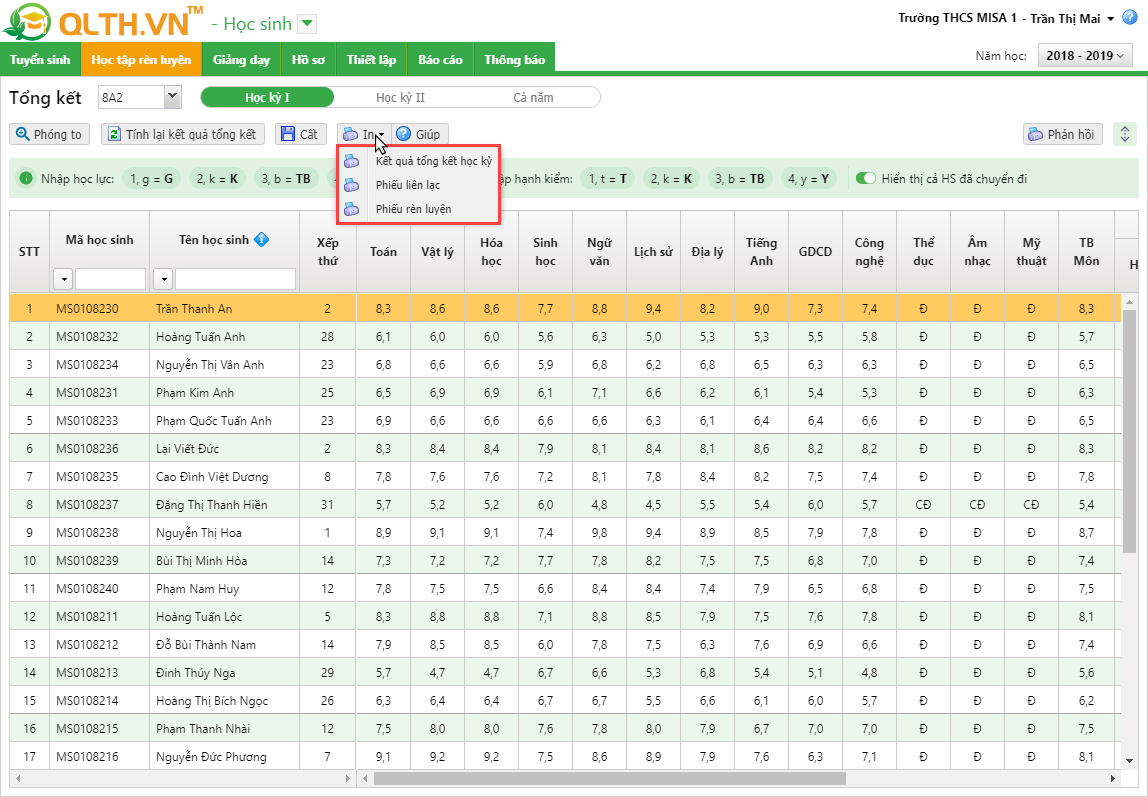Screen dimensions: 1148x797
Task: Open the Báo cáo tab
Action: 441,59
